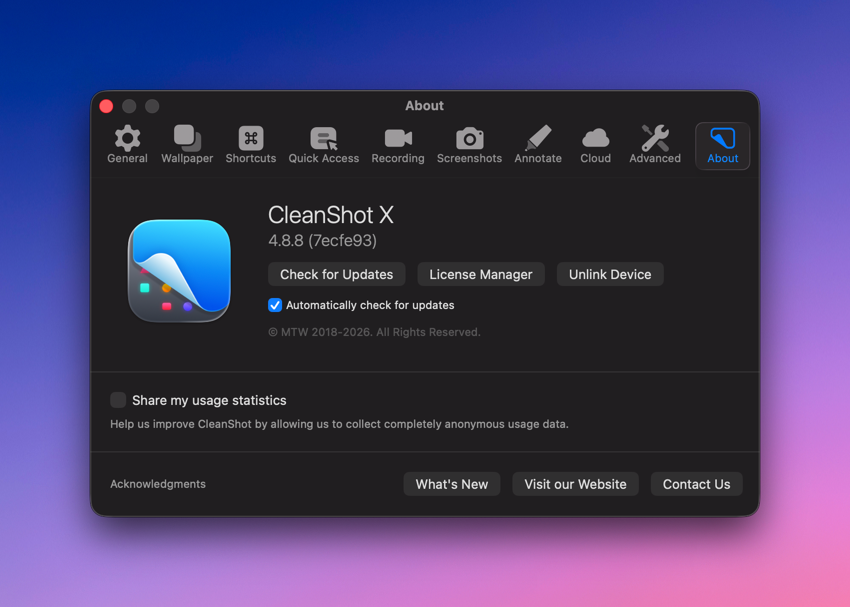Image resolution: width=850 pixels, height=607 pixels.
Task: Enable Share my usage statistics
Action: click(118, 400)
